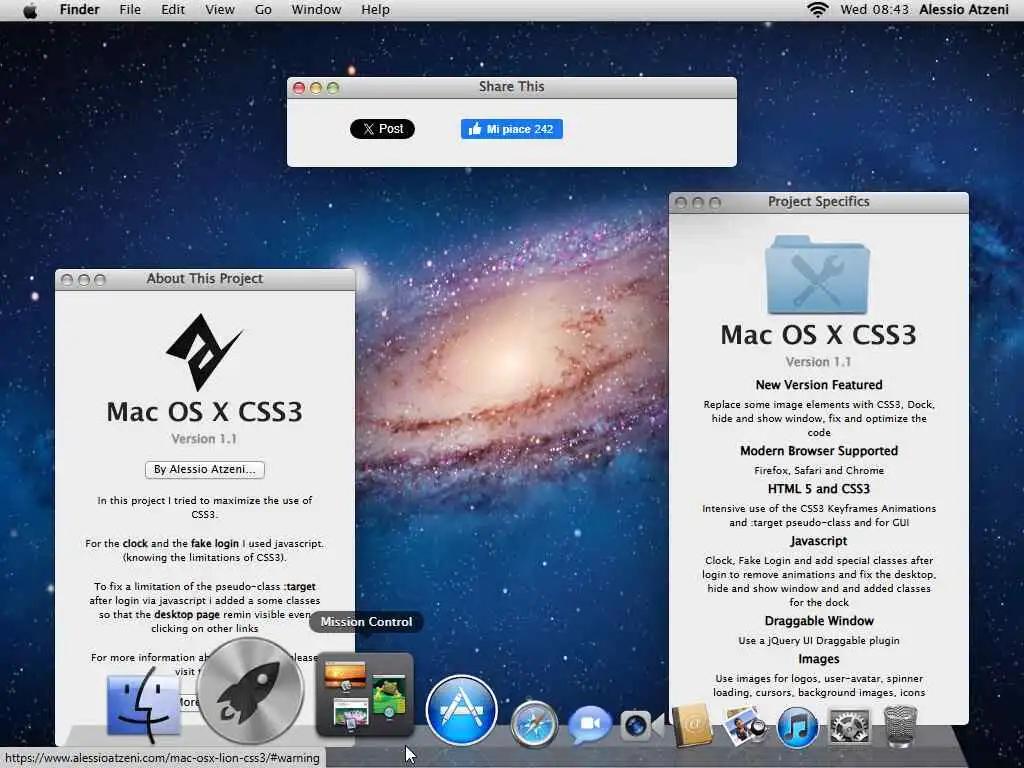The width and height of the screenshot is (1024, 768).
Task: Click the menu bar clock Wed 08:43
Action: (874, 9)
